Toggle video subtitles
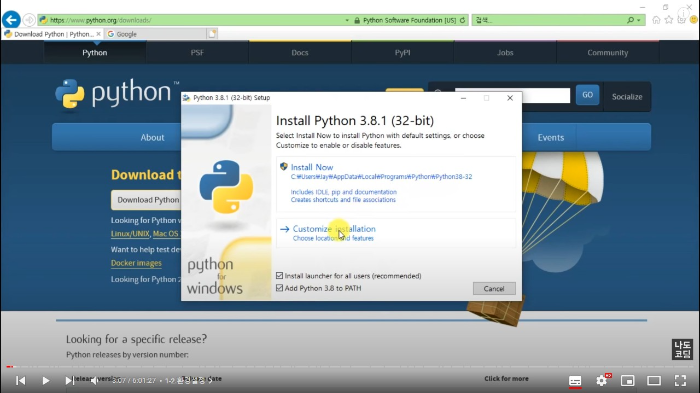The image size is (700, 393). pyautogui.click(x=575, y=381)
